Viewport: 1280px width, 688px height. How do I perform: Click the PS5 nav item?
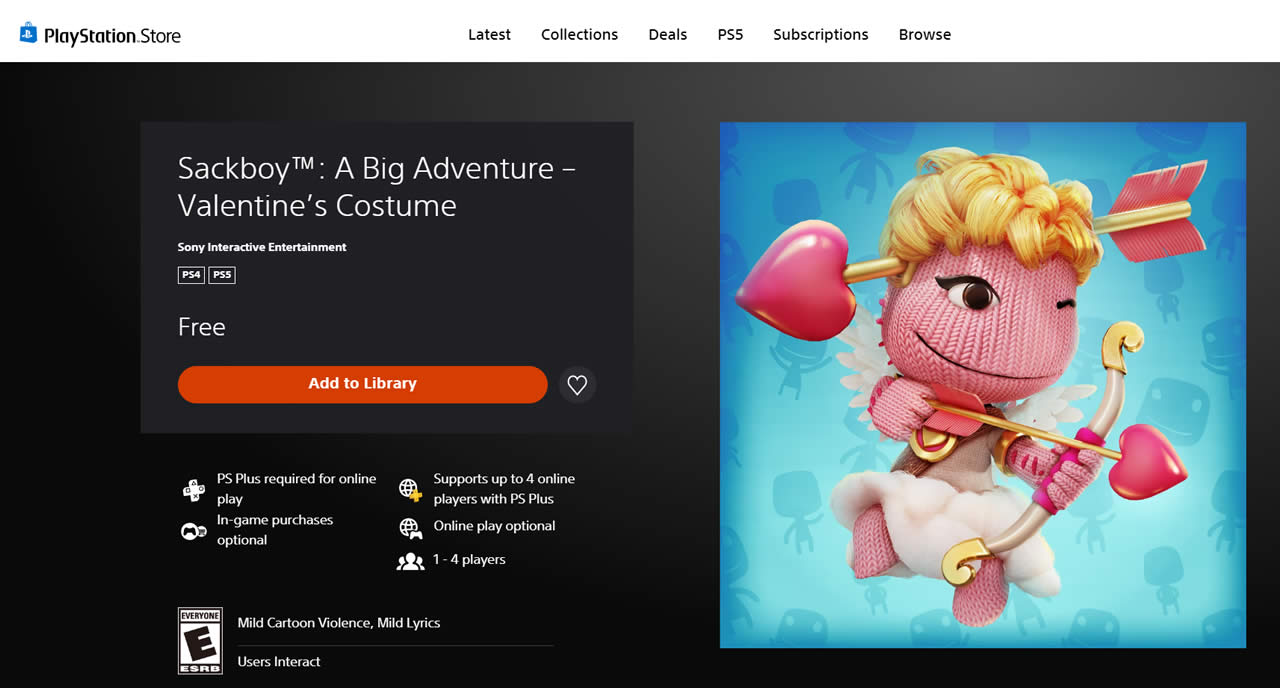point(730,33)
